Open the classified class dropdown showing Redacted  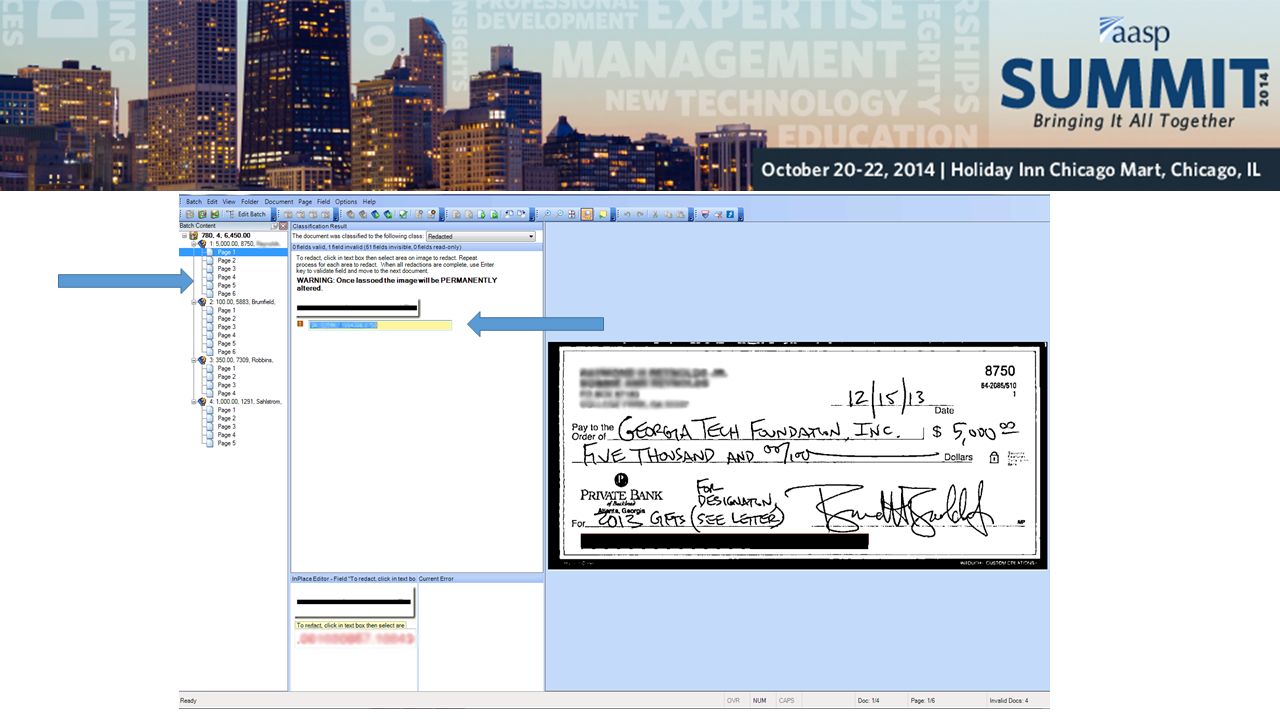(x=481, y=236)
